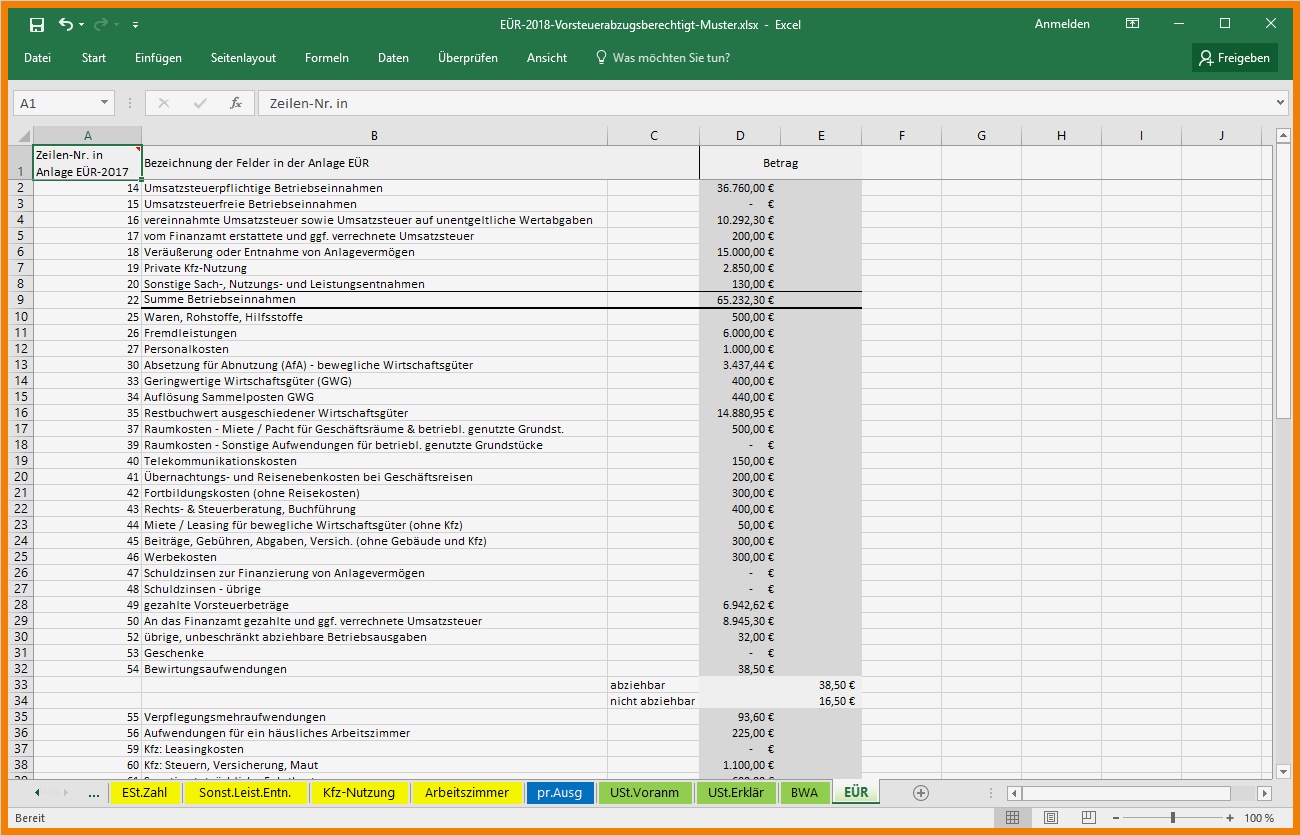Image resolution: width=1301 pixels, height=836 pixels.
Task: Expand the Name Box dropdown
Action: [105, 103]
